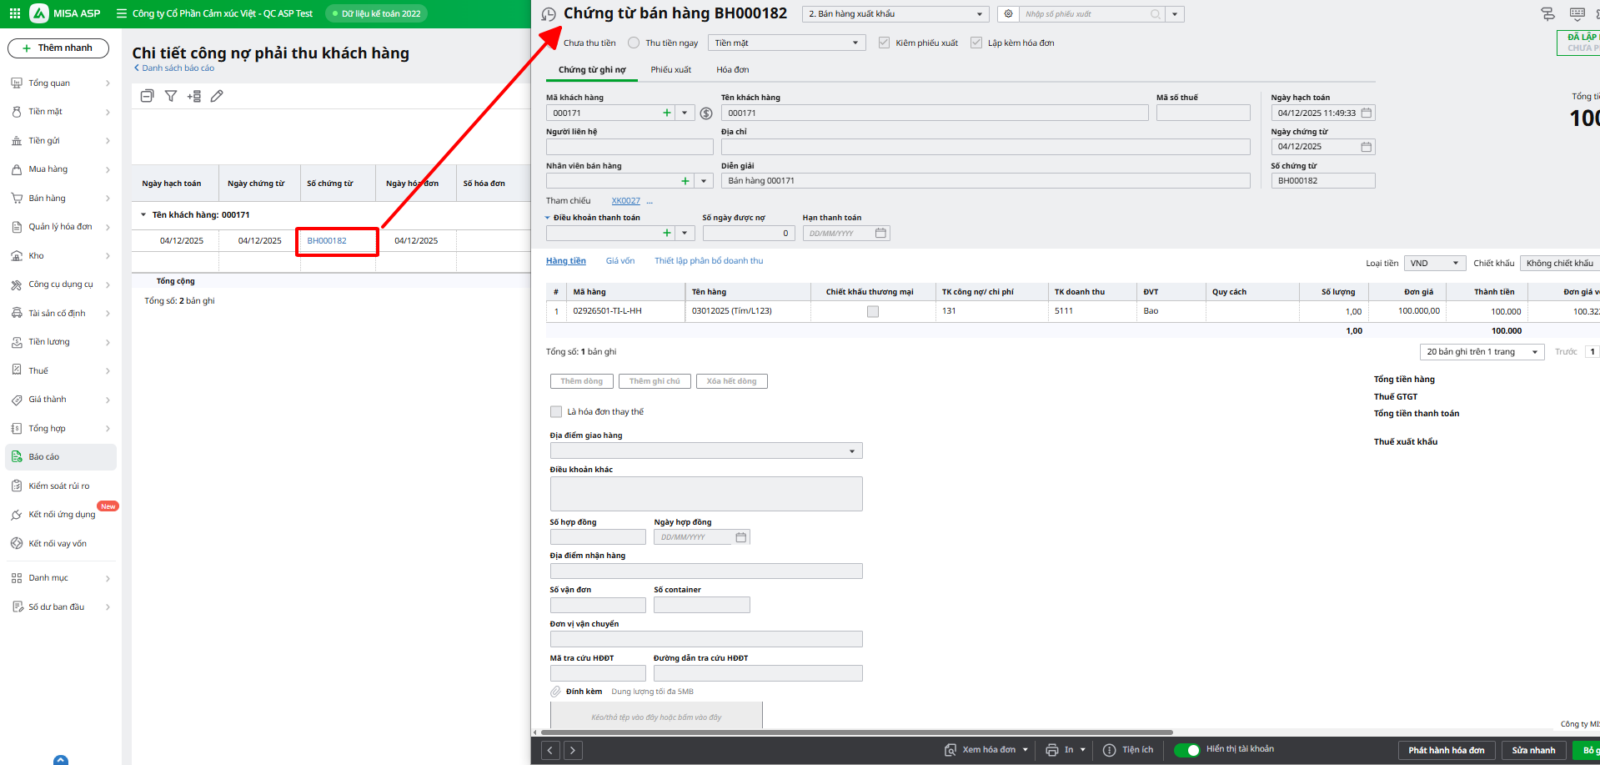Screen dimensions: 1600x765
Task: Expand the Địa điểm giao hàng dropdown
Action: pos(852,451)
